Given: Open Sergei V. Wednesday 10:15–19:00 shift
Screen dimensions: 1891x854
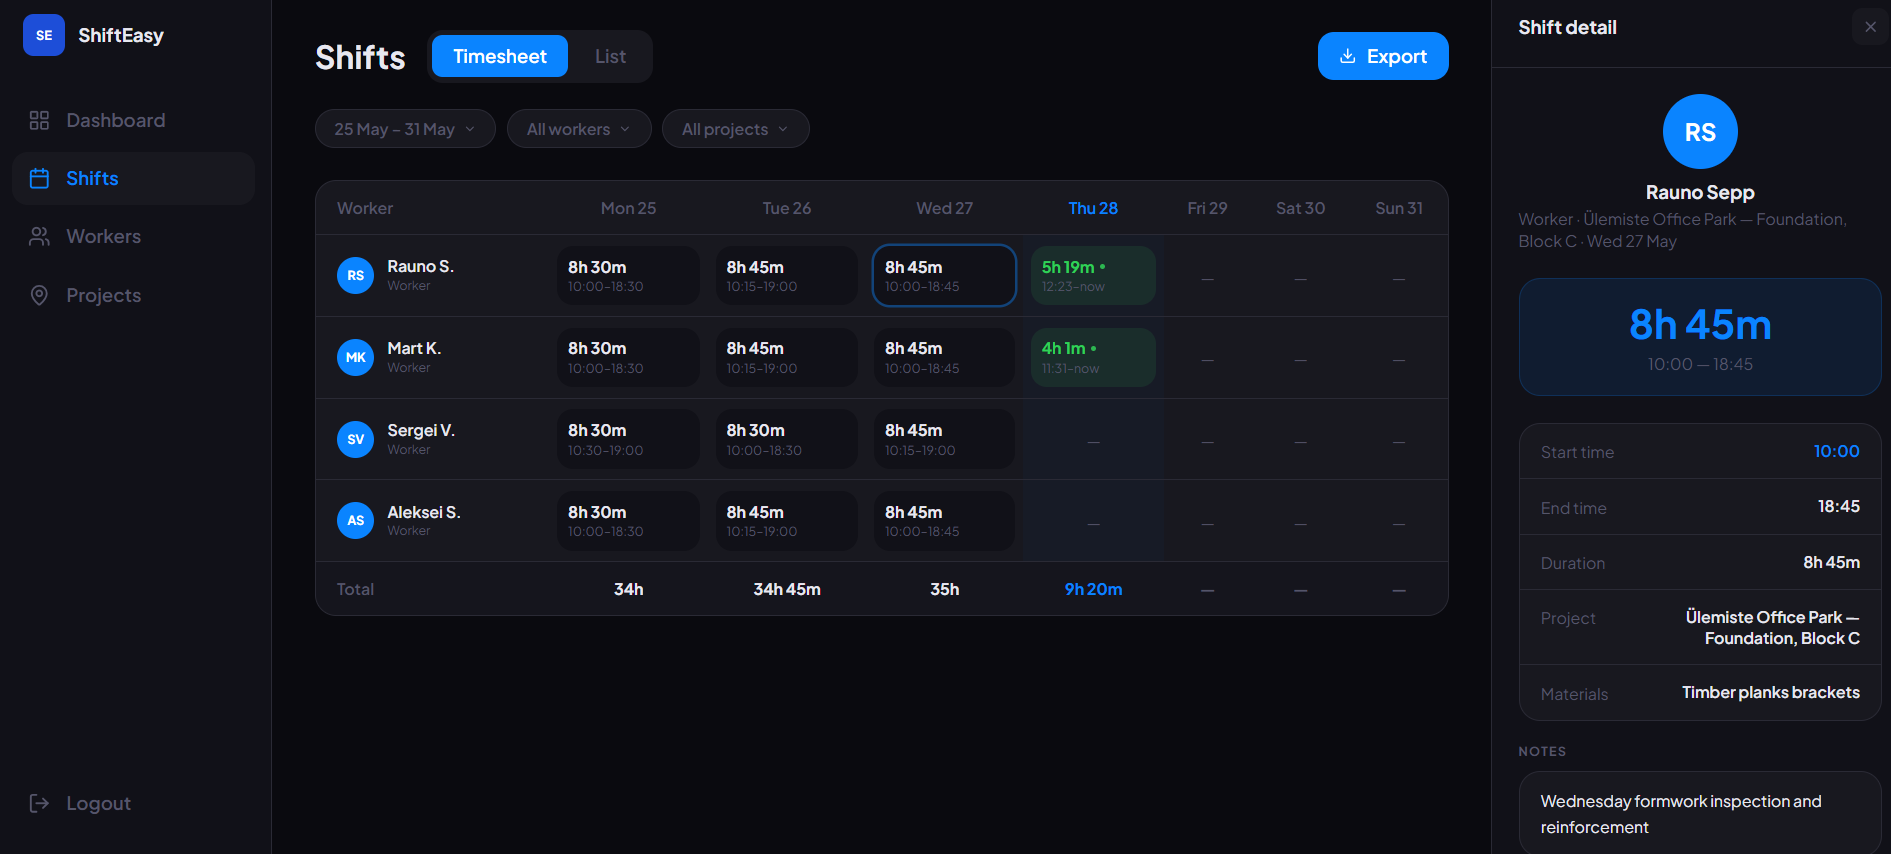Looking at the screenshot, I should [x=944, y=439].
